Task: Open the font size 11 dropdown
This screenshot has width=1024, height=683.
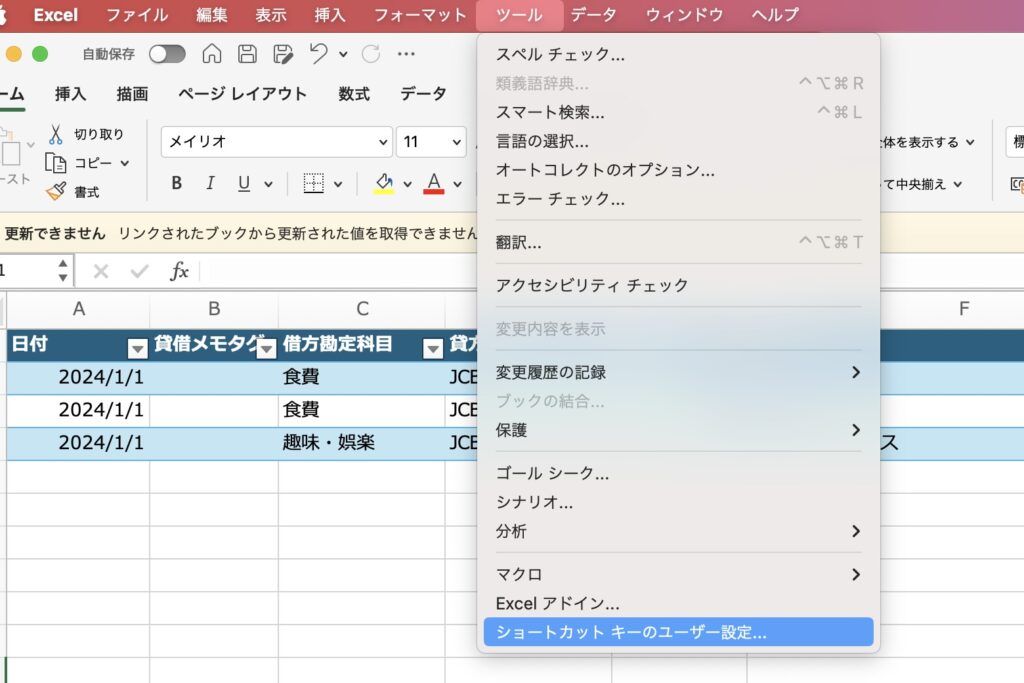Action: pos(456,142)
